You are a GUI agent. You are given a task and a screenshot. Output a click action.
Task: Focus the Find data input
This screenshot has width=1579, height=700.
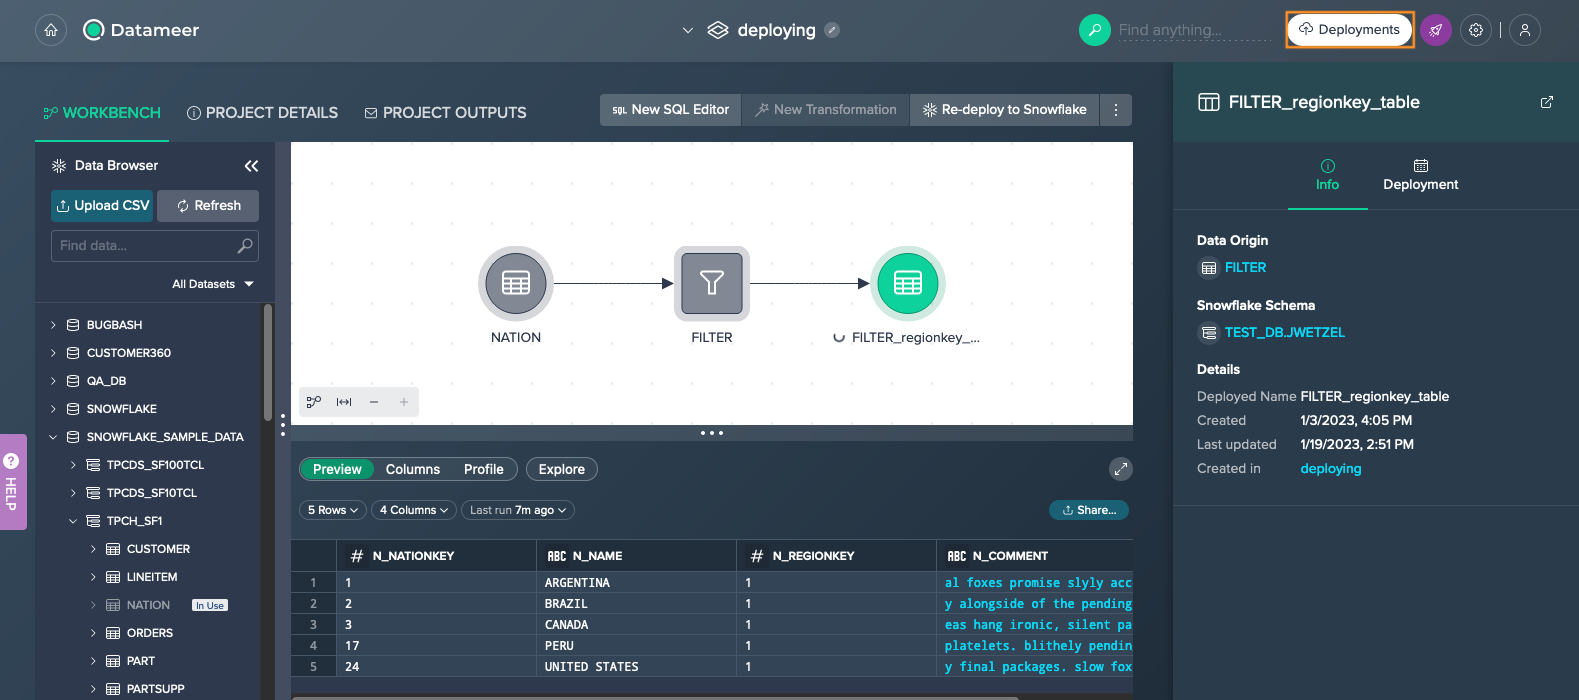(155, 246)
